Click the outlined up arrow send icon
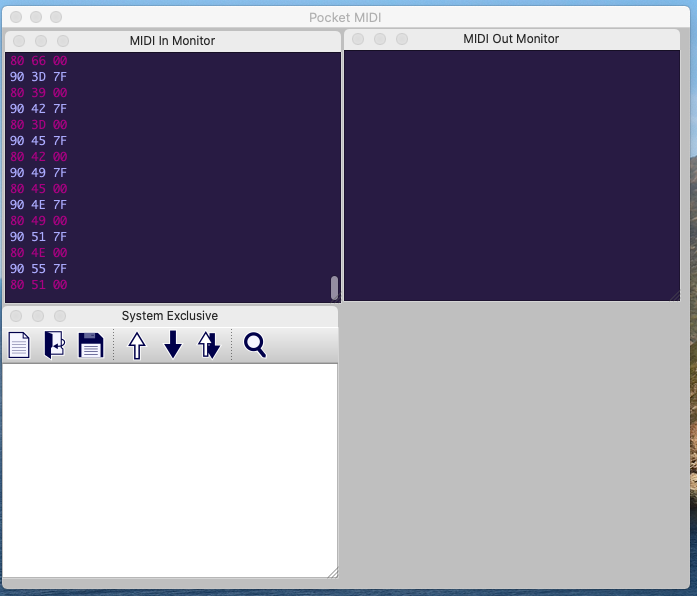Image resolution: width=697 pixels, height=596 pixels. tap(137, 345)
